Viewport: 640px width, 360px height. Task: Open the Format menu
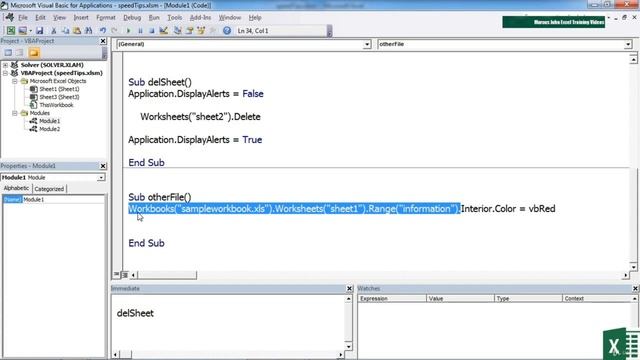[x=106, y=18]
